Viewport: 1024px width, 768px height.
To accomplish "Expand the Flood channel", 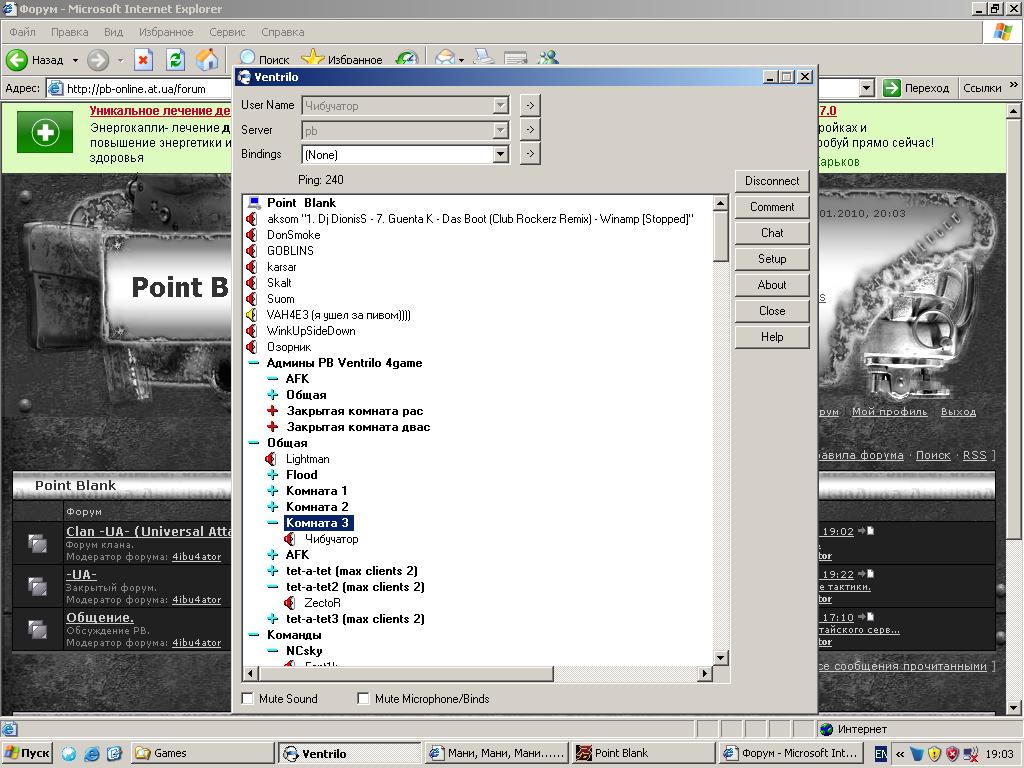I will tap(272, 475).
